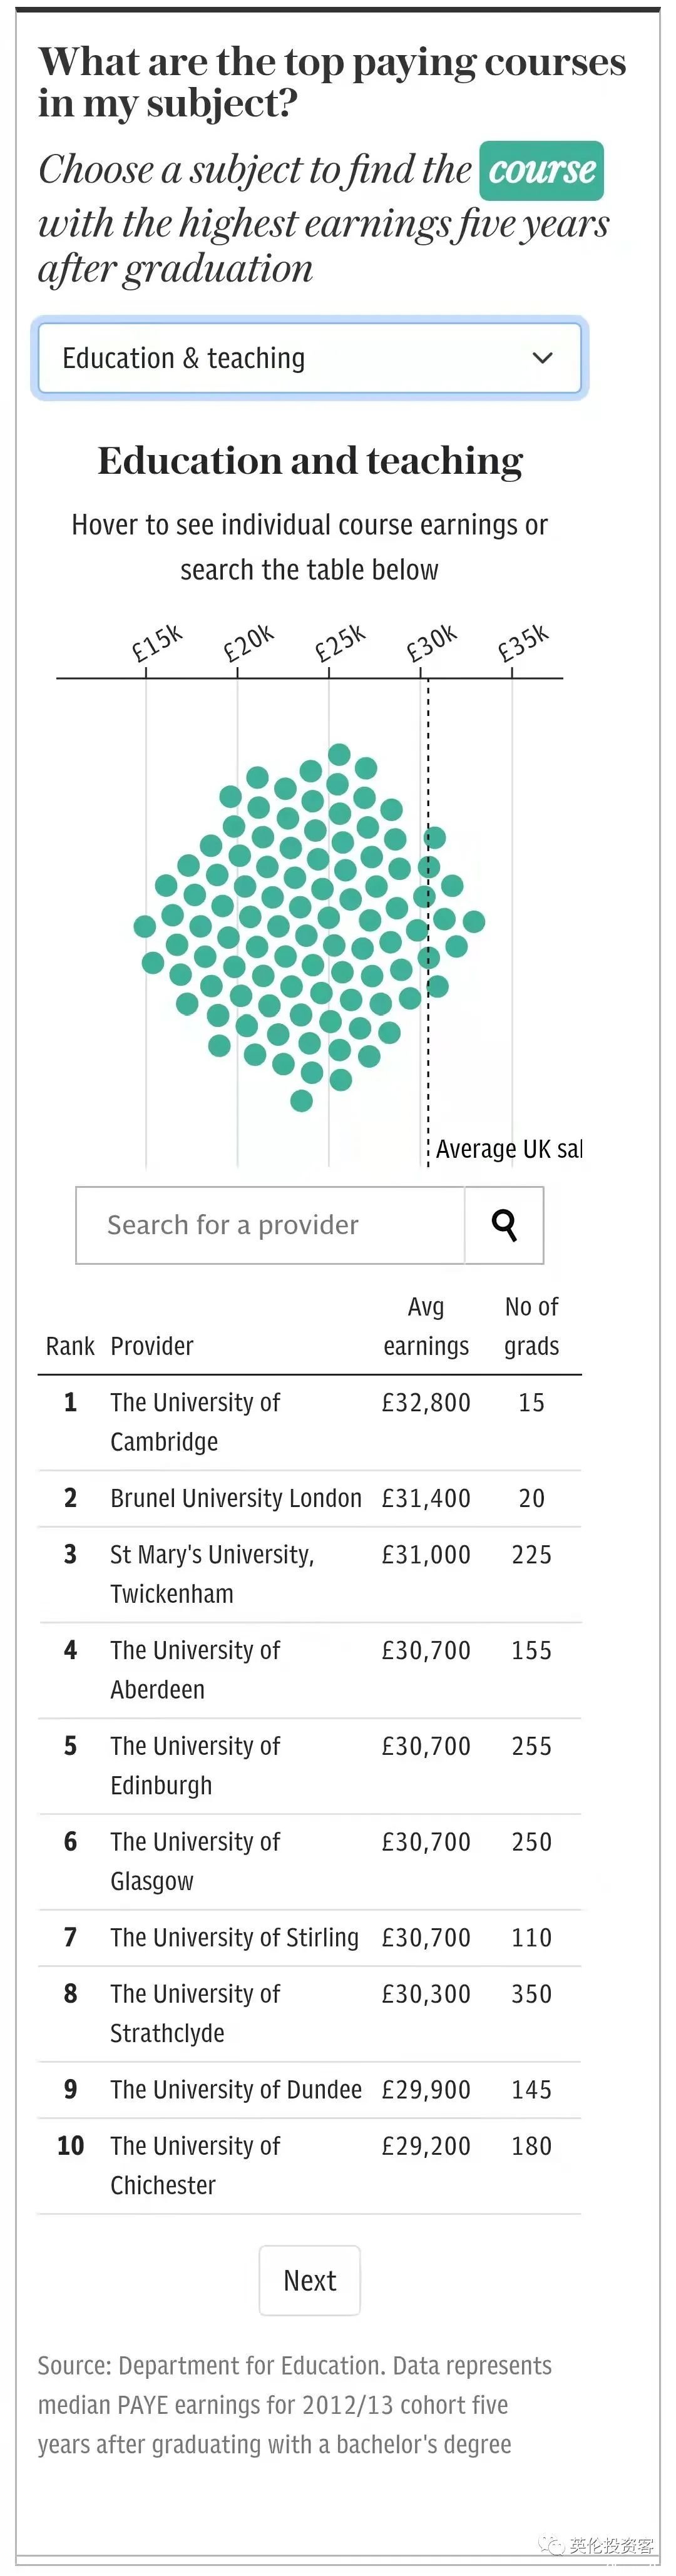Click the highlighted green 'course' label
This screenshot has height=2576, width=676.
(541, 171)
